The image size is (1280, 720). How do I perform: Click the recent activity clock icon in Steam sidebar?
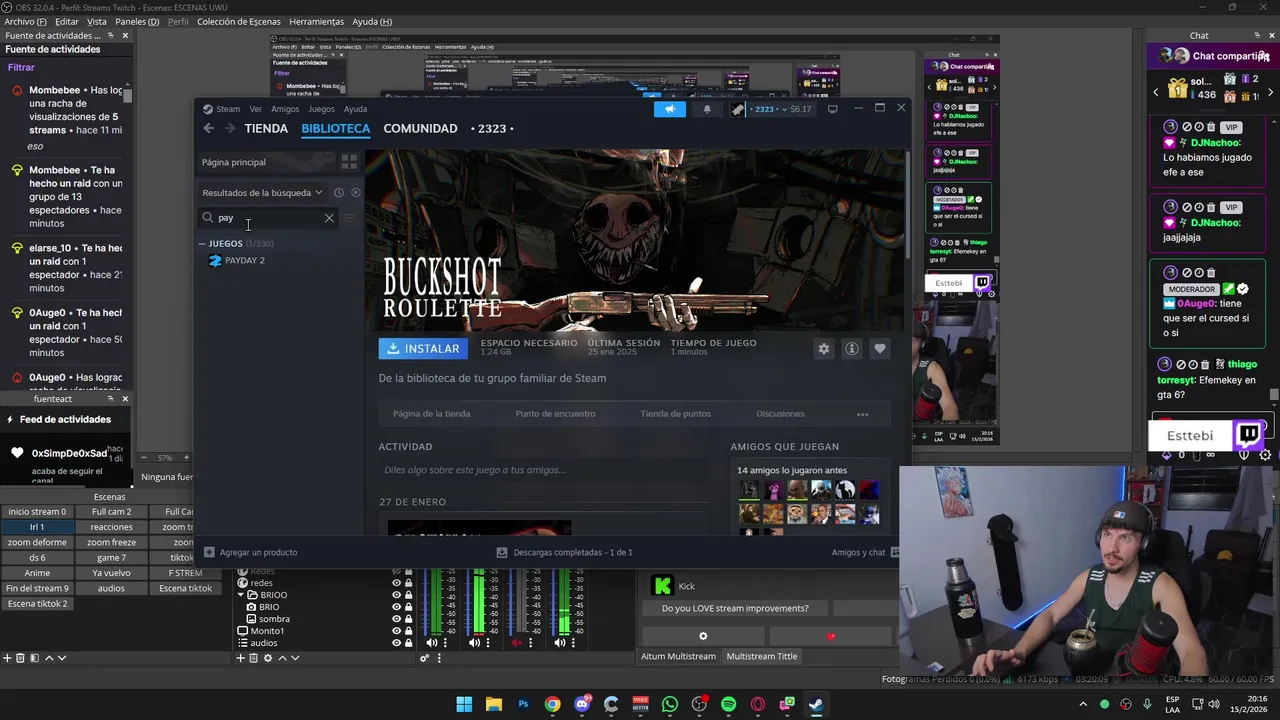tap(339, 193)
